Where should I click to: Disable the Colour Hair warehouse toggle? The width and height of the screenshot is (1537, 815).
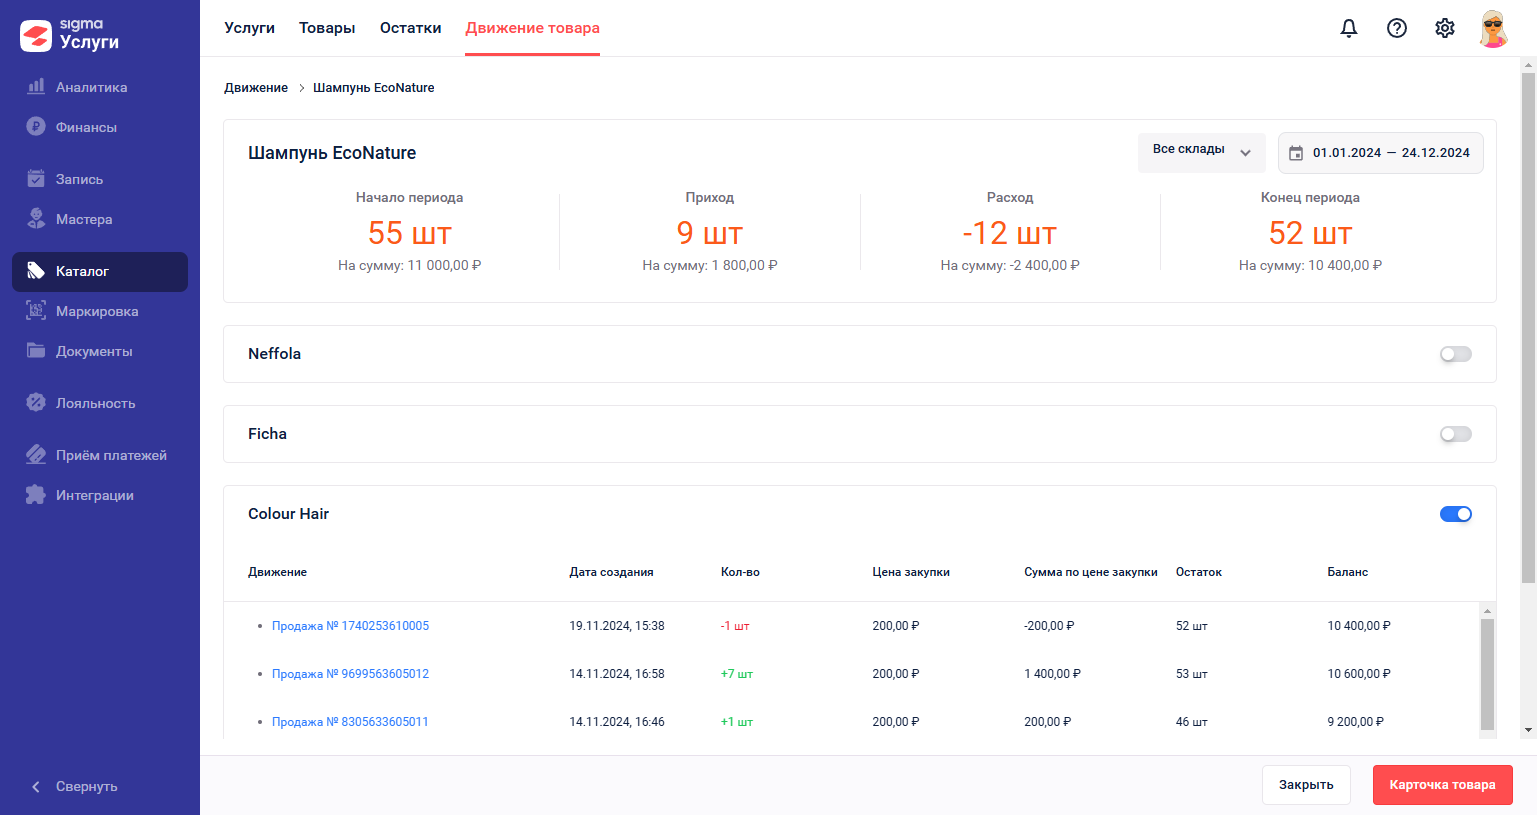pos(1456,514)
